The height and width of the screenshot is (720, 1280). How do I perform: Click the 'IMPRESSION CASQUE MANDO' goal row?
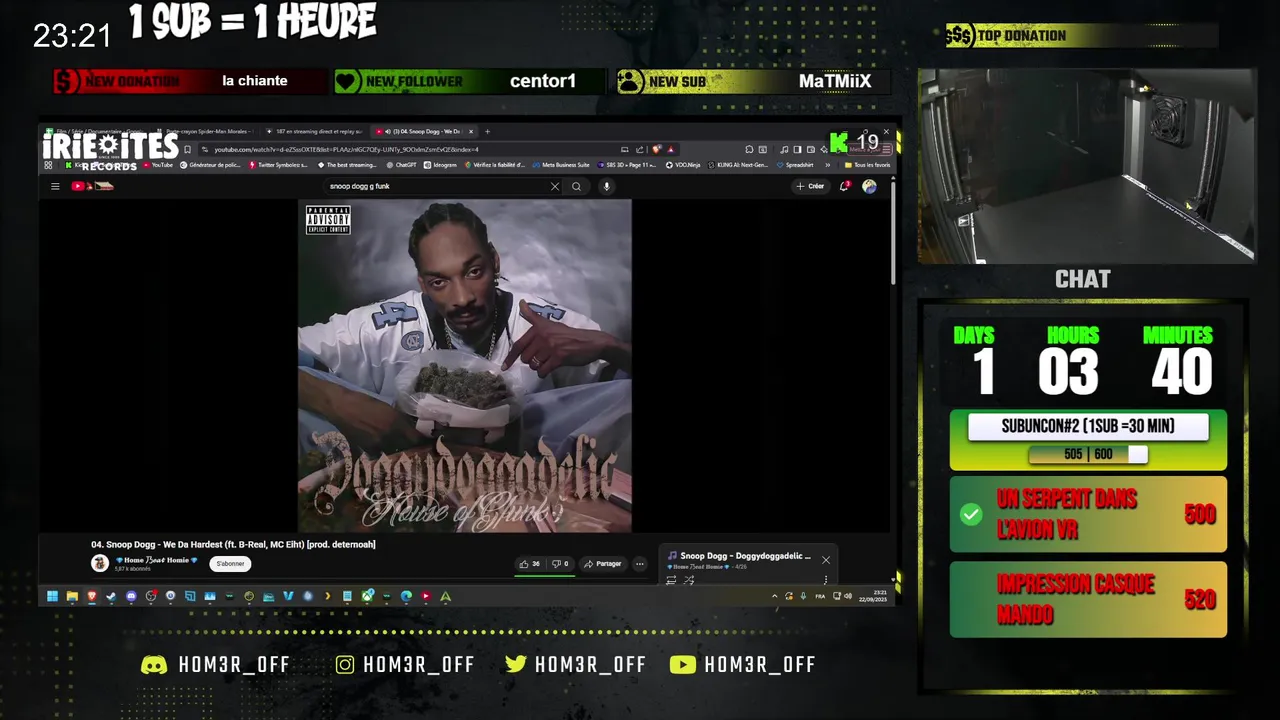1088,599
